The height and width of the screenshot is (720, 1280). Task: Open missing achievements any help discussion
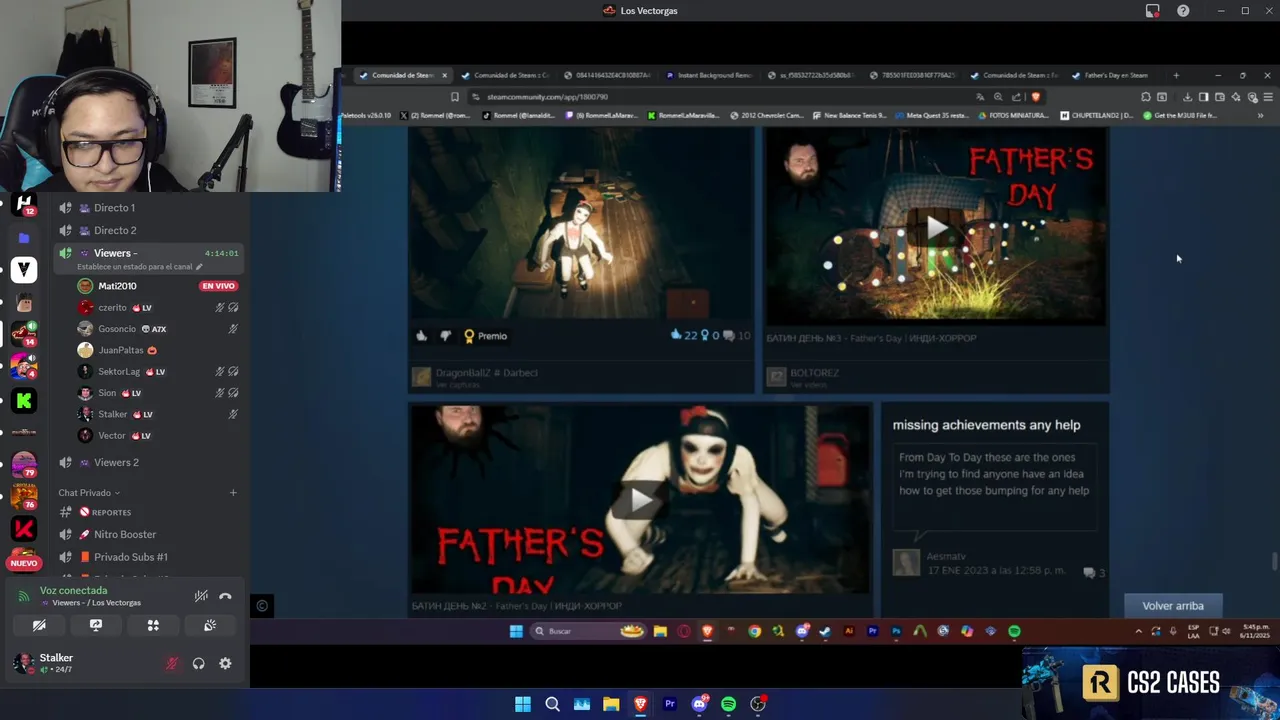(986, 425)
